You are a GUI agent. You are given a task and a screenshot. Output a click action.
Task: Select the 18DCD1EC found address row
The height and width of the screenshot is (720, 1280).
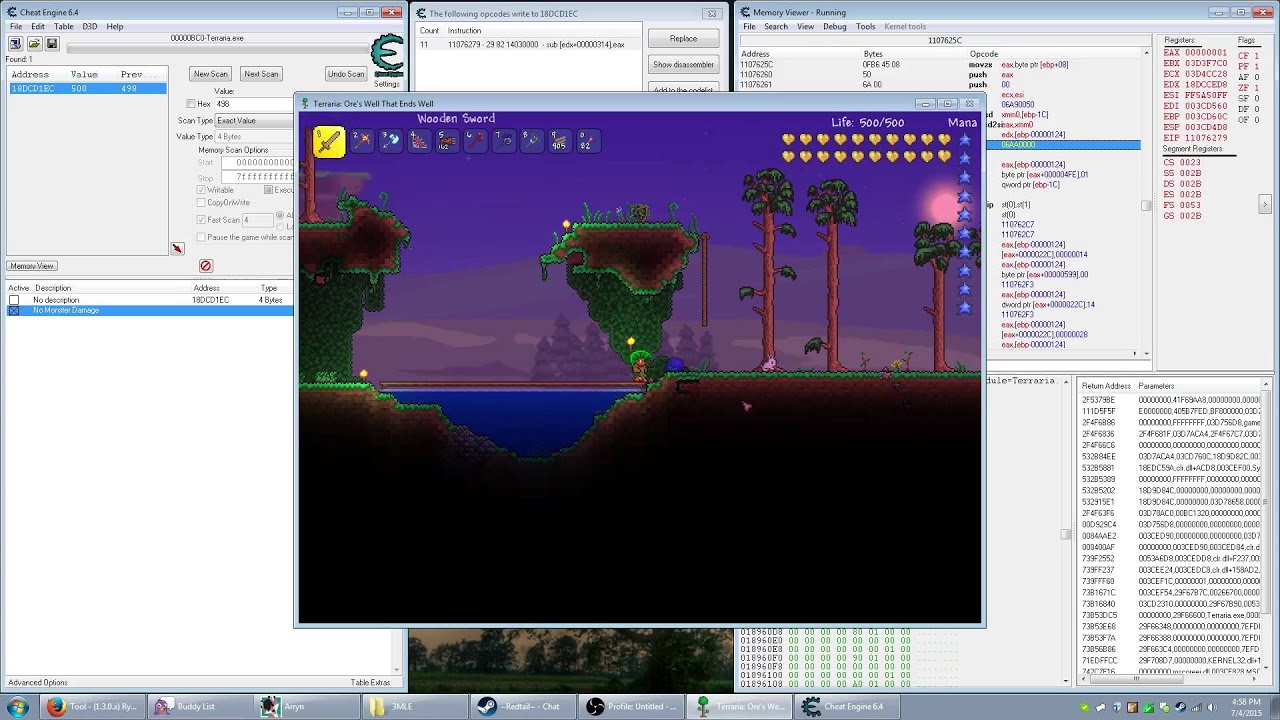(x=87, y=89)
